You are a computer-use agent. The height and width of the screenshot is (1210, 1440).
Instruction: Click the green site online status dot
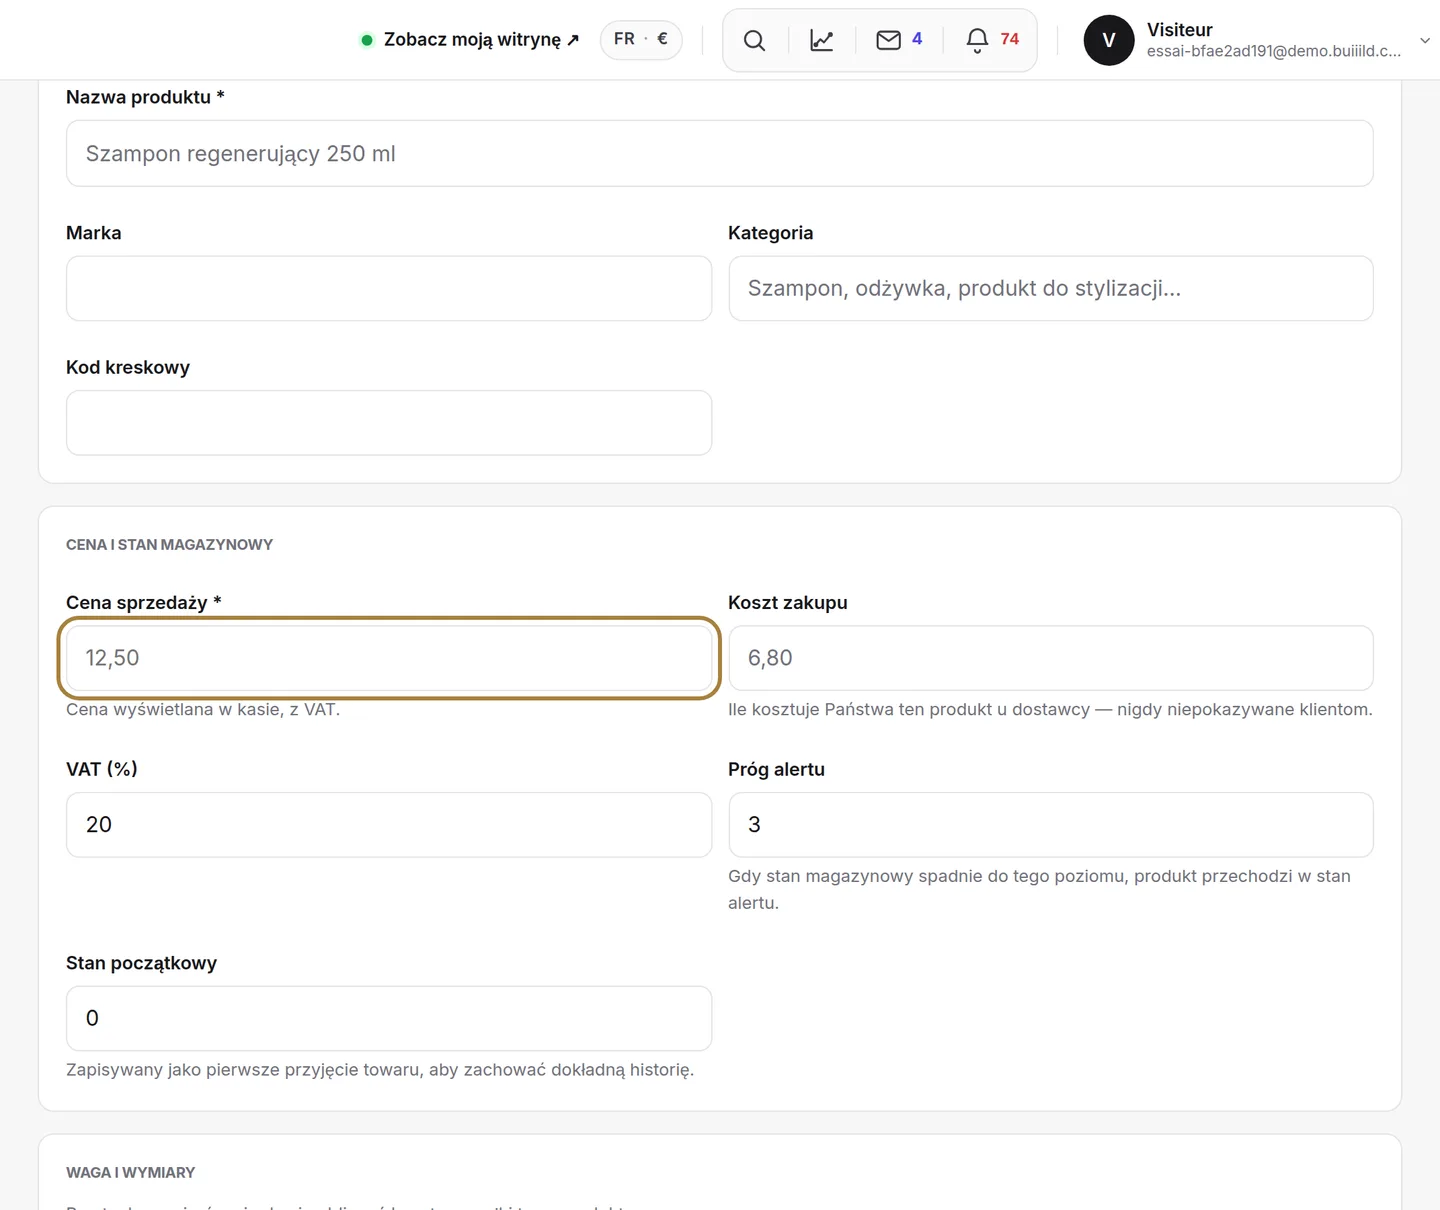click(x=367, y=40)
